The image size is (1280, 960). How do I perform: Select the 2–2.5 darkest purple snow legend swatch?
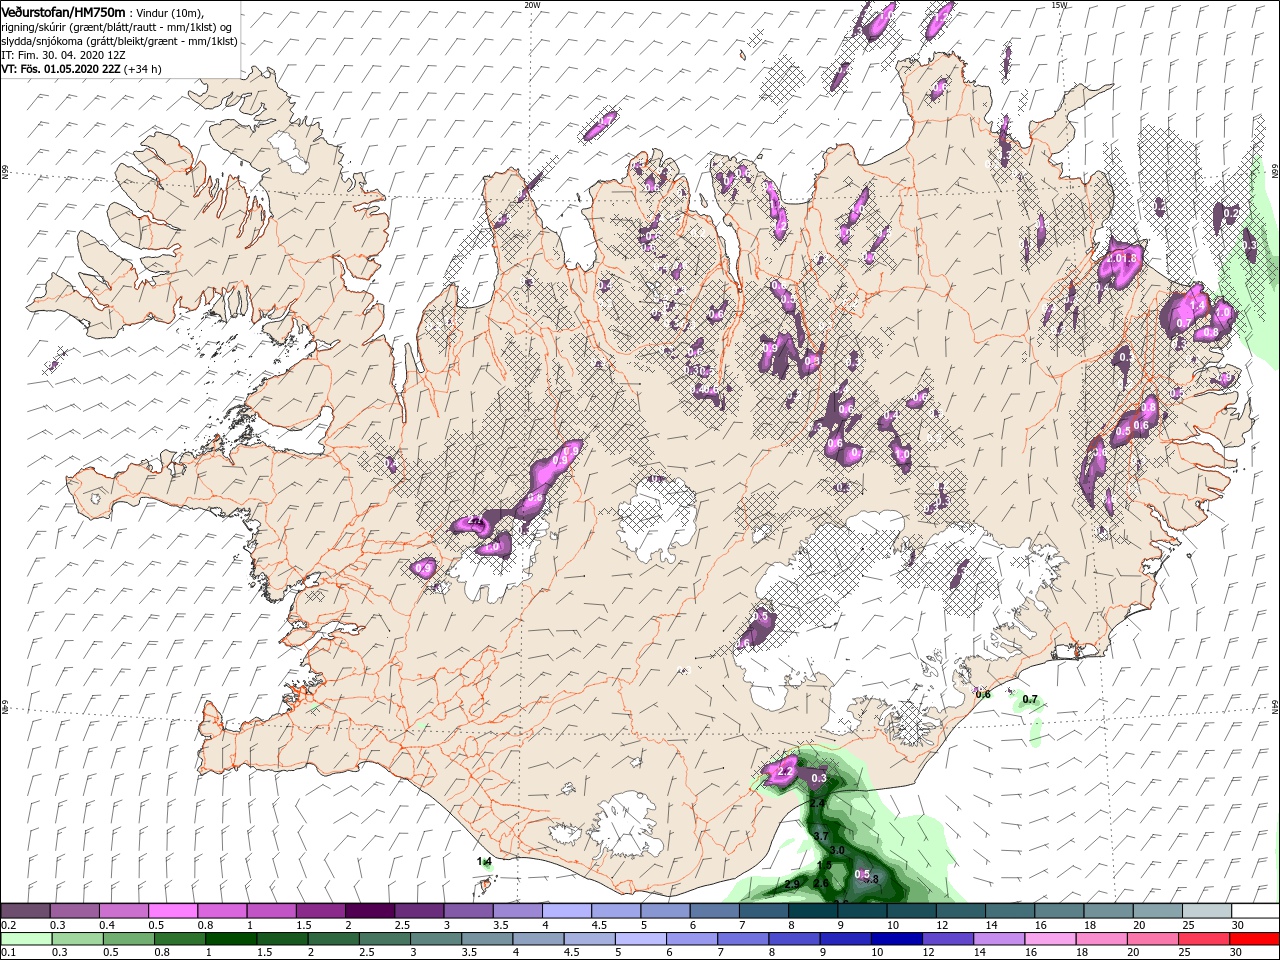[x=370, y=911]
